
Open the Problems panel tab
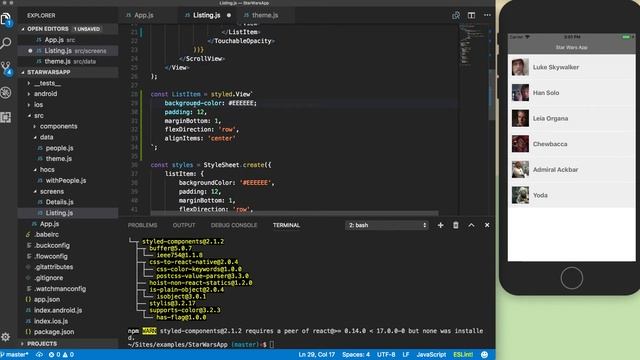(142, 225)
